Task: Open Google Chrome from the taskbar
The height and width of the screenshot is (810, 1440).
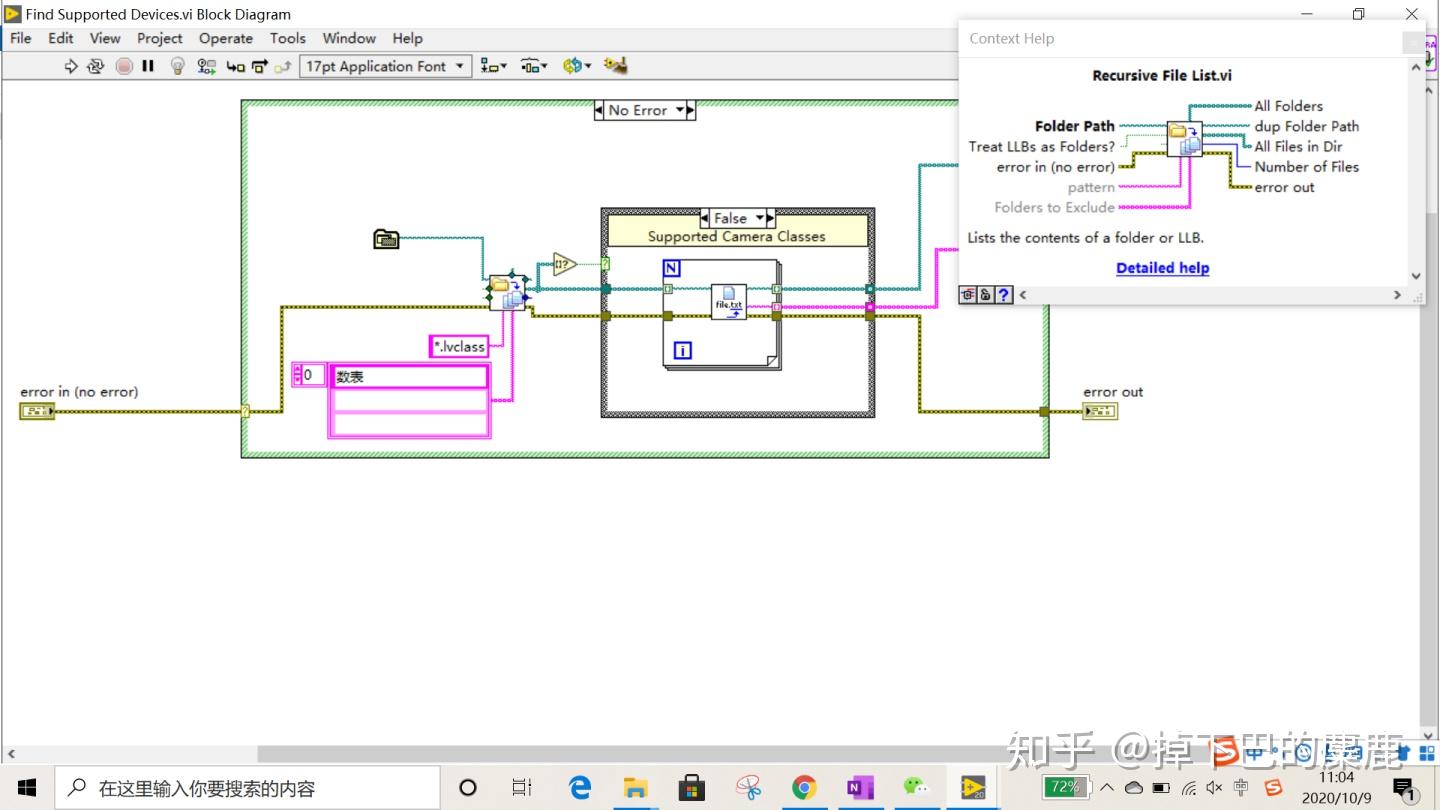Action: click(804, 788)
